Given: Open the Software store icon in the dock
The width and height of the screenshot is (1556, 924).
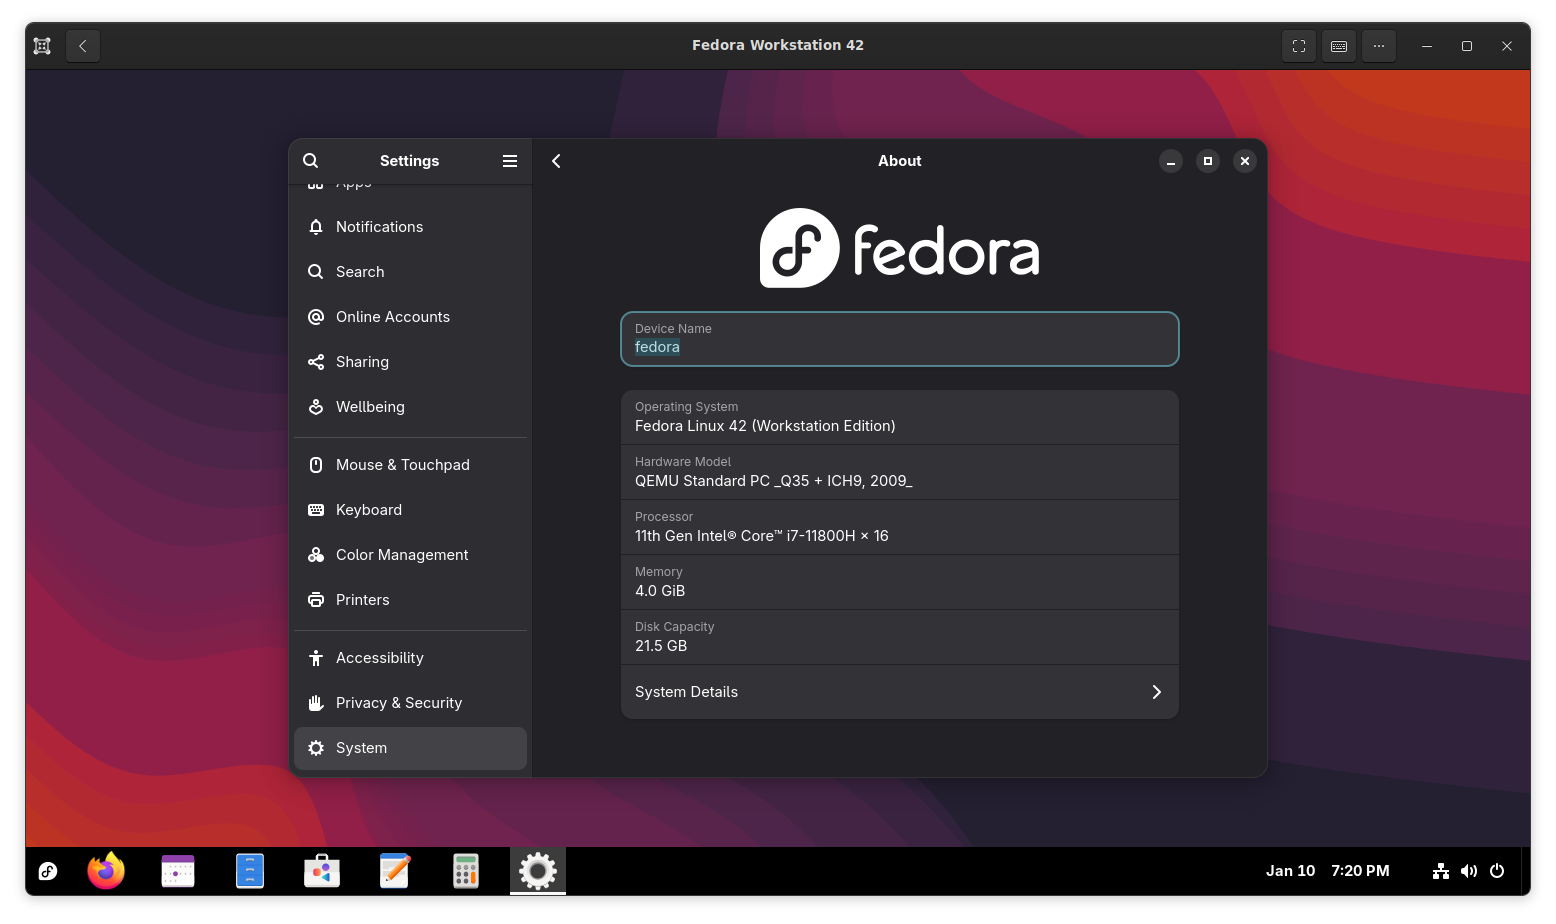Looking at the screenshot, I should click(x=322, y=871).
